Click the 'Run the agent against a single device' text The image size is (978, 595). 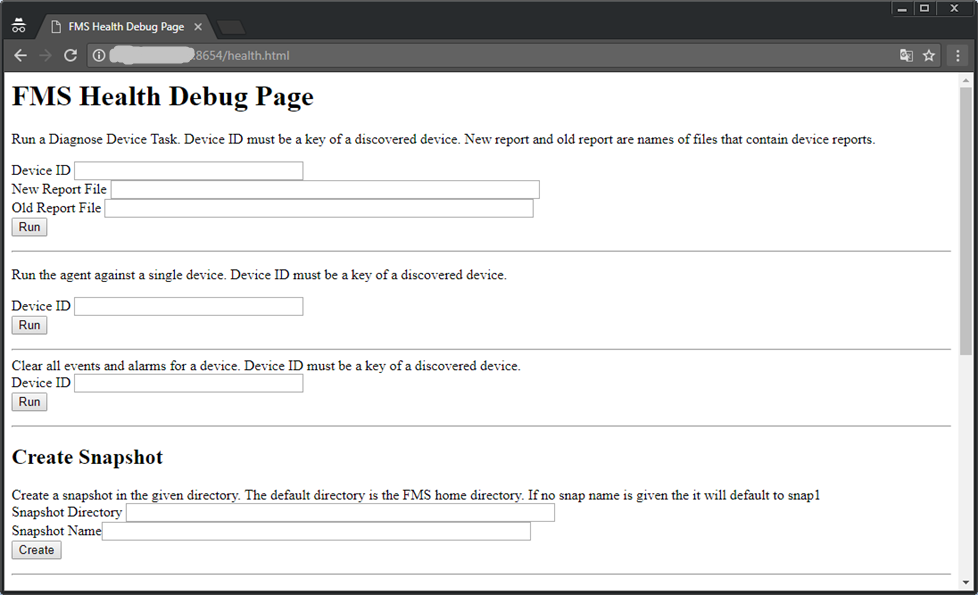click(x=259, y=275)
